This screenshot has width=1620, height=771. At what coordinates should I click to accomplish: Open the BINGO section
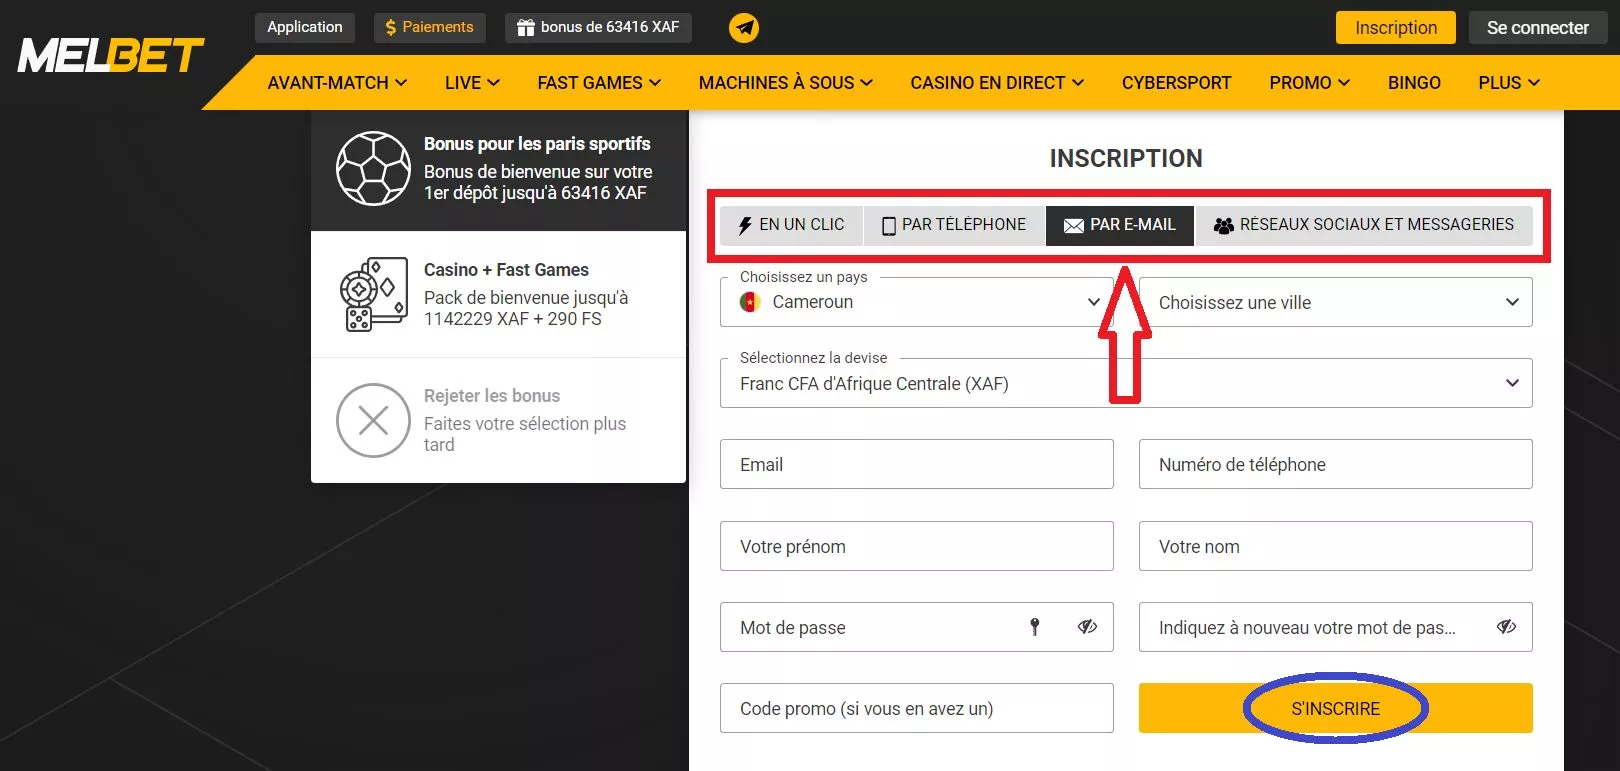click(x=1414, y=83)
